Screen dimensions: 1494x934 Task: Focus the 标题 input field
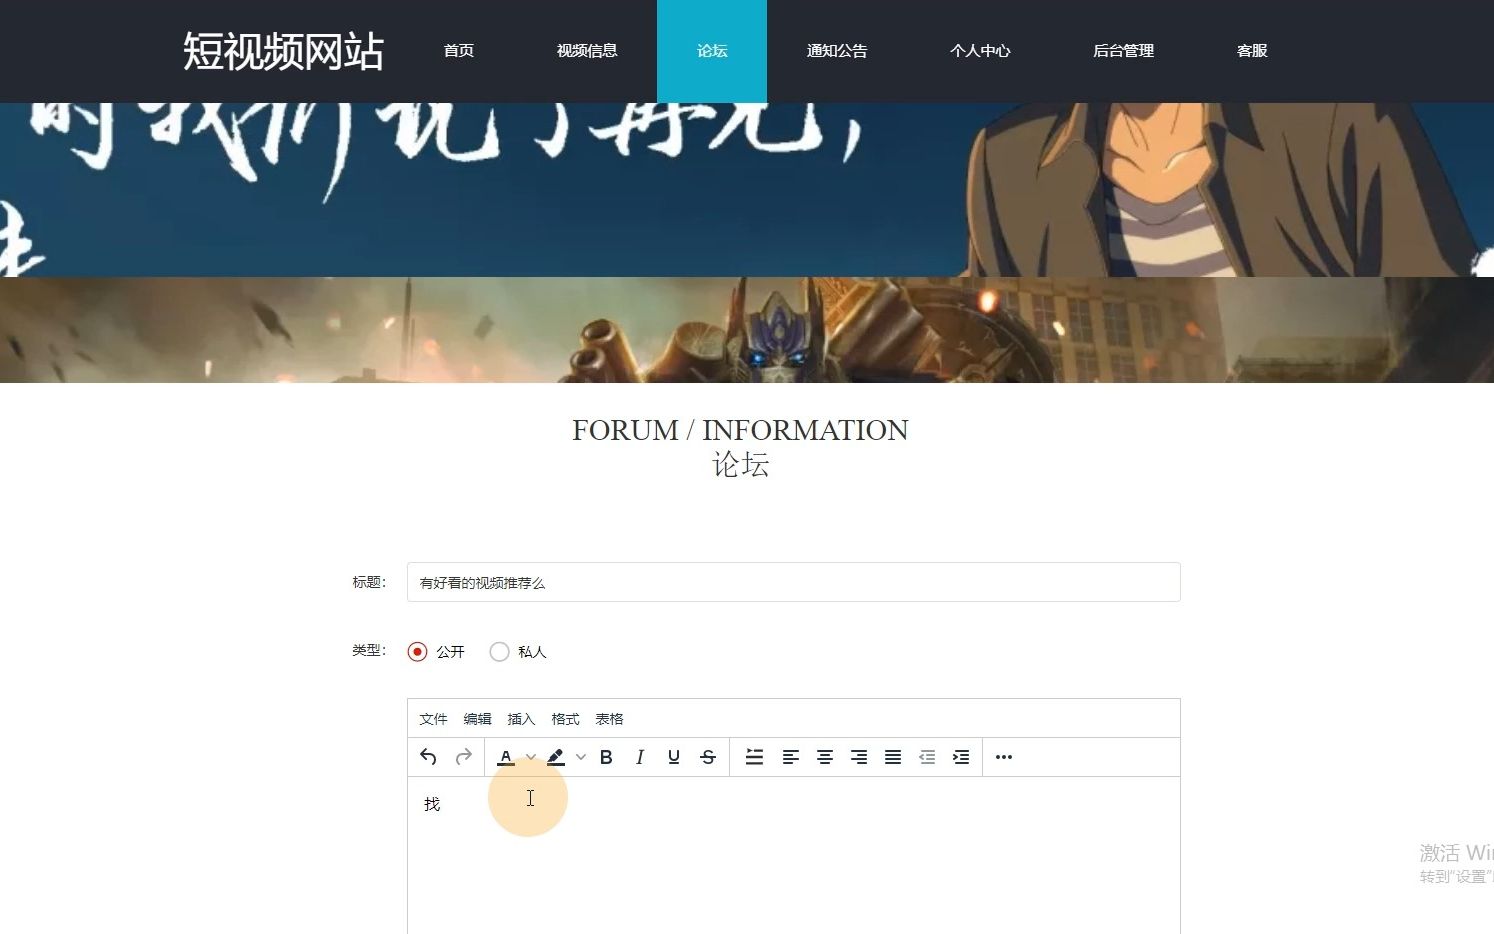(x=794, y=582)
